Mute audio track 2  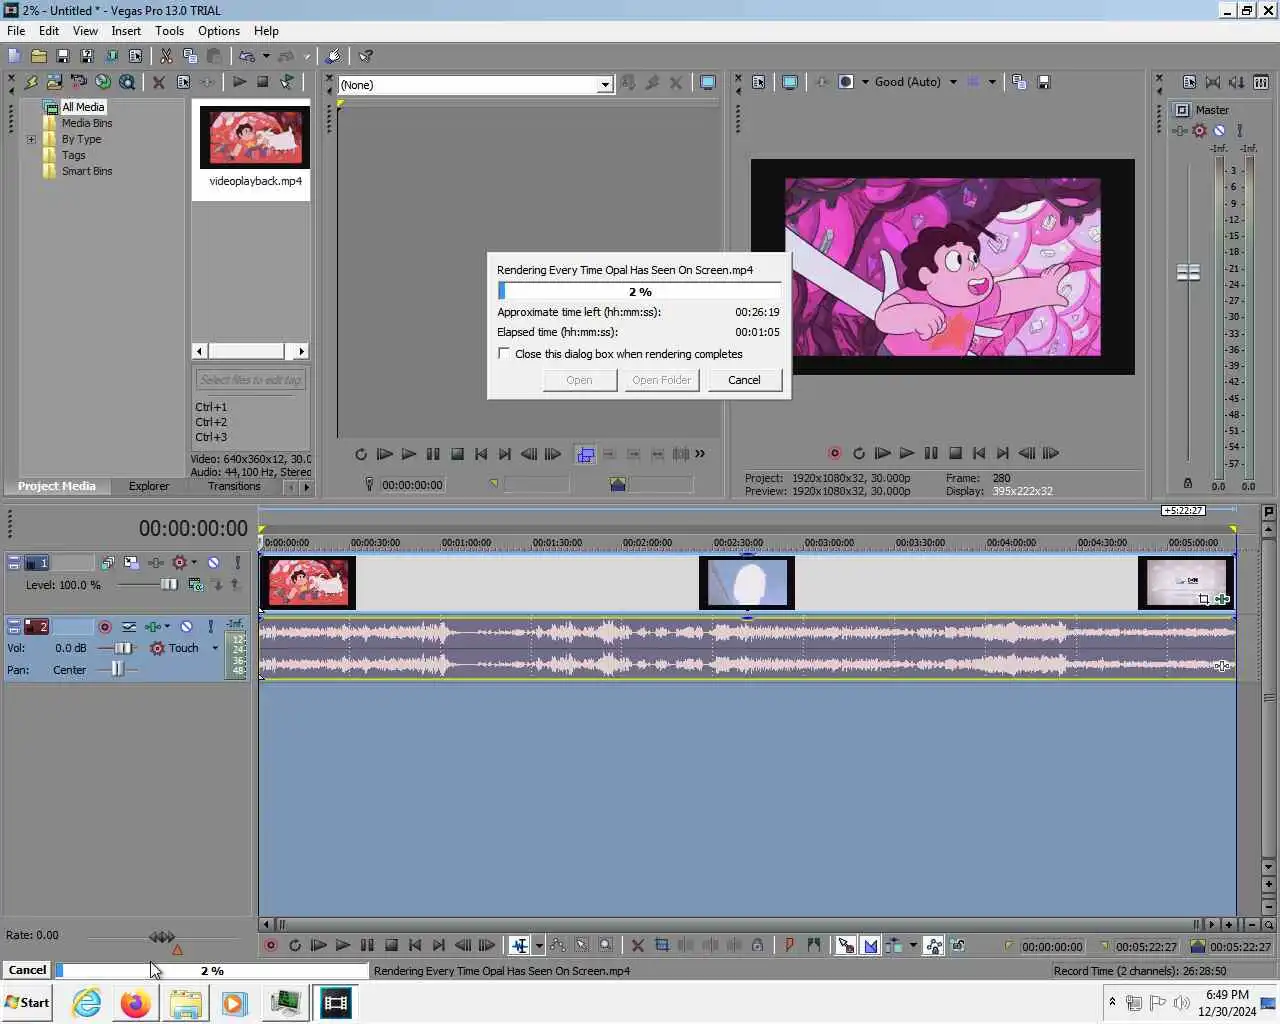point(186,627)
